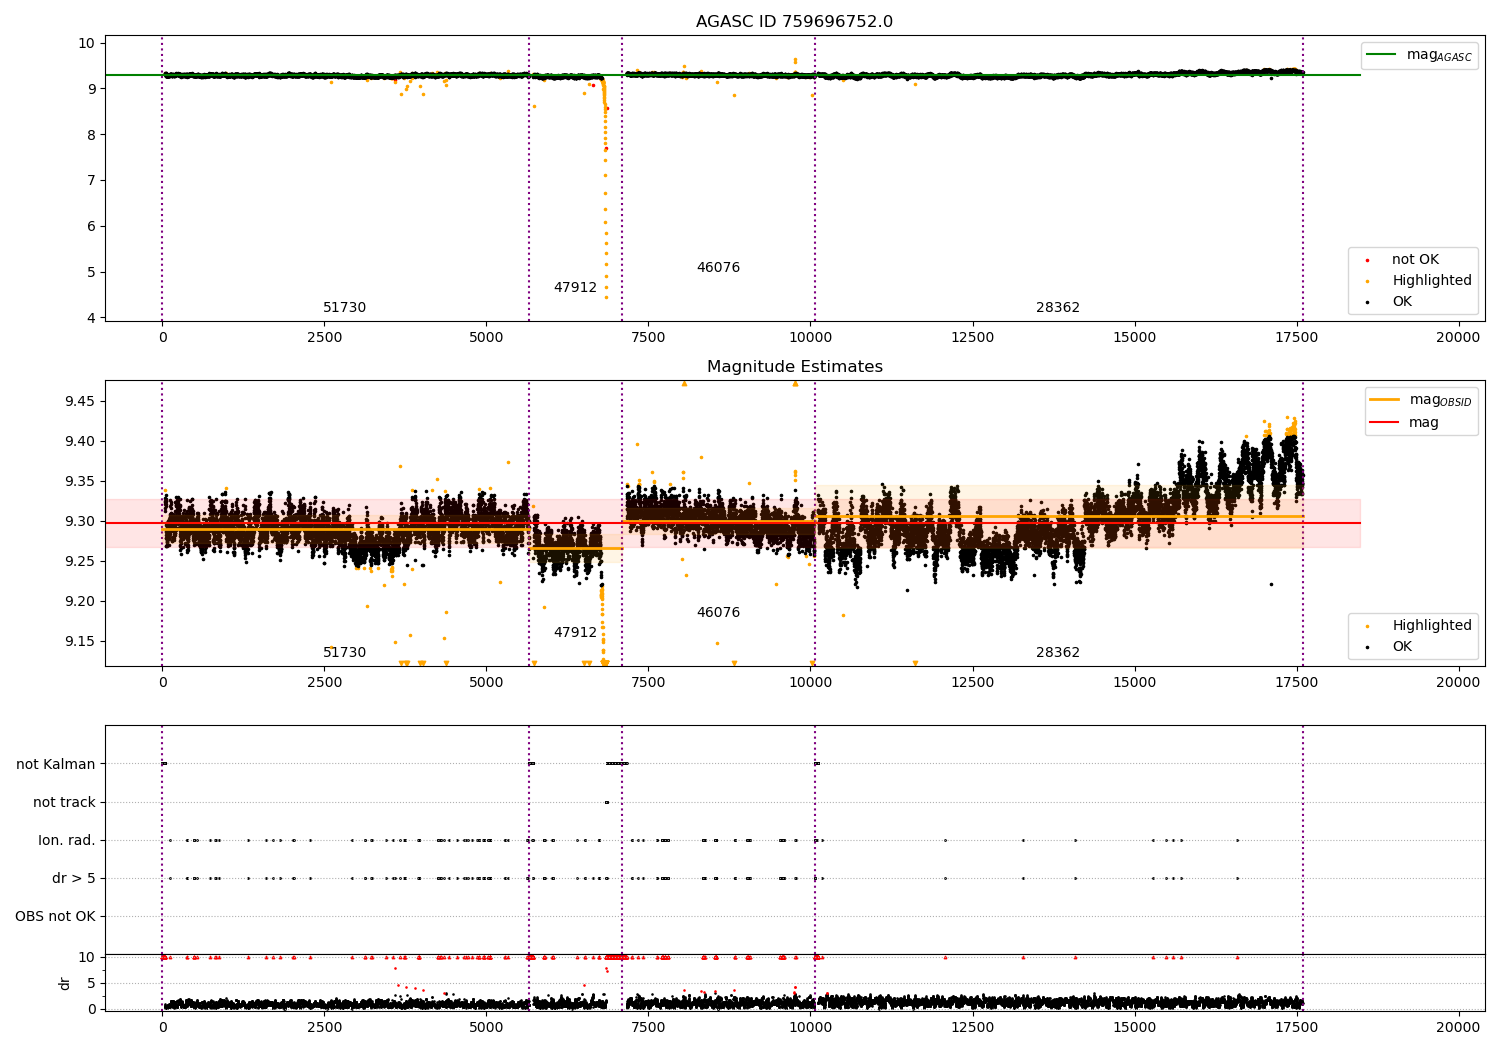Click y-axis tick 9.25 in middle plot
The width and height of the screenshot is (1500, 1050).
coord(81,562)
